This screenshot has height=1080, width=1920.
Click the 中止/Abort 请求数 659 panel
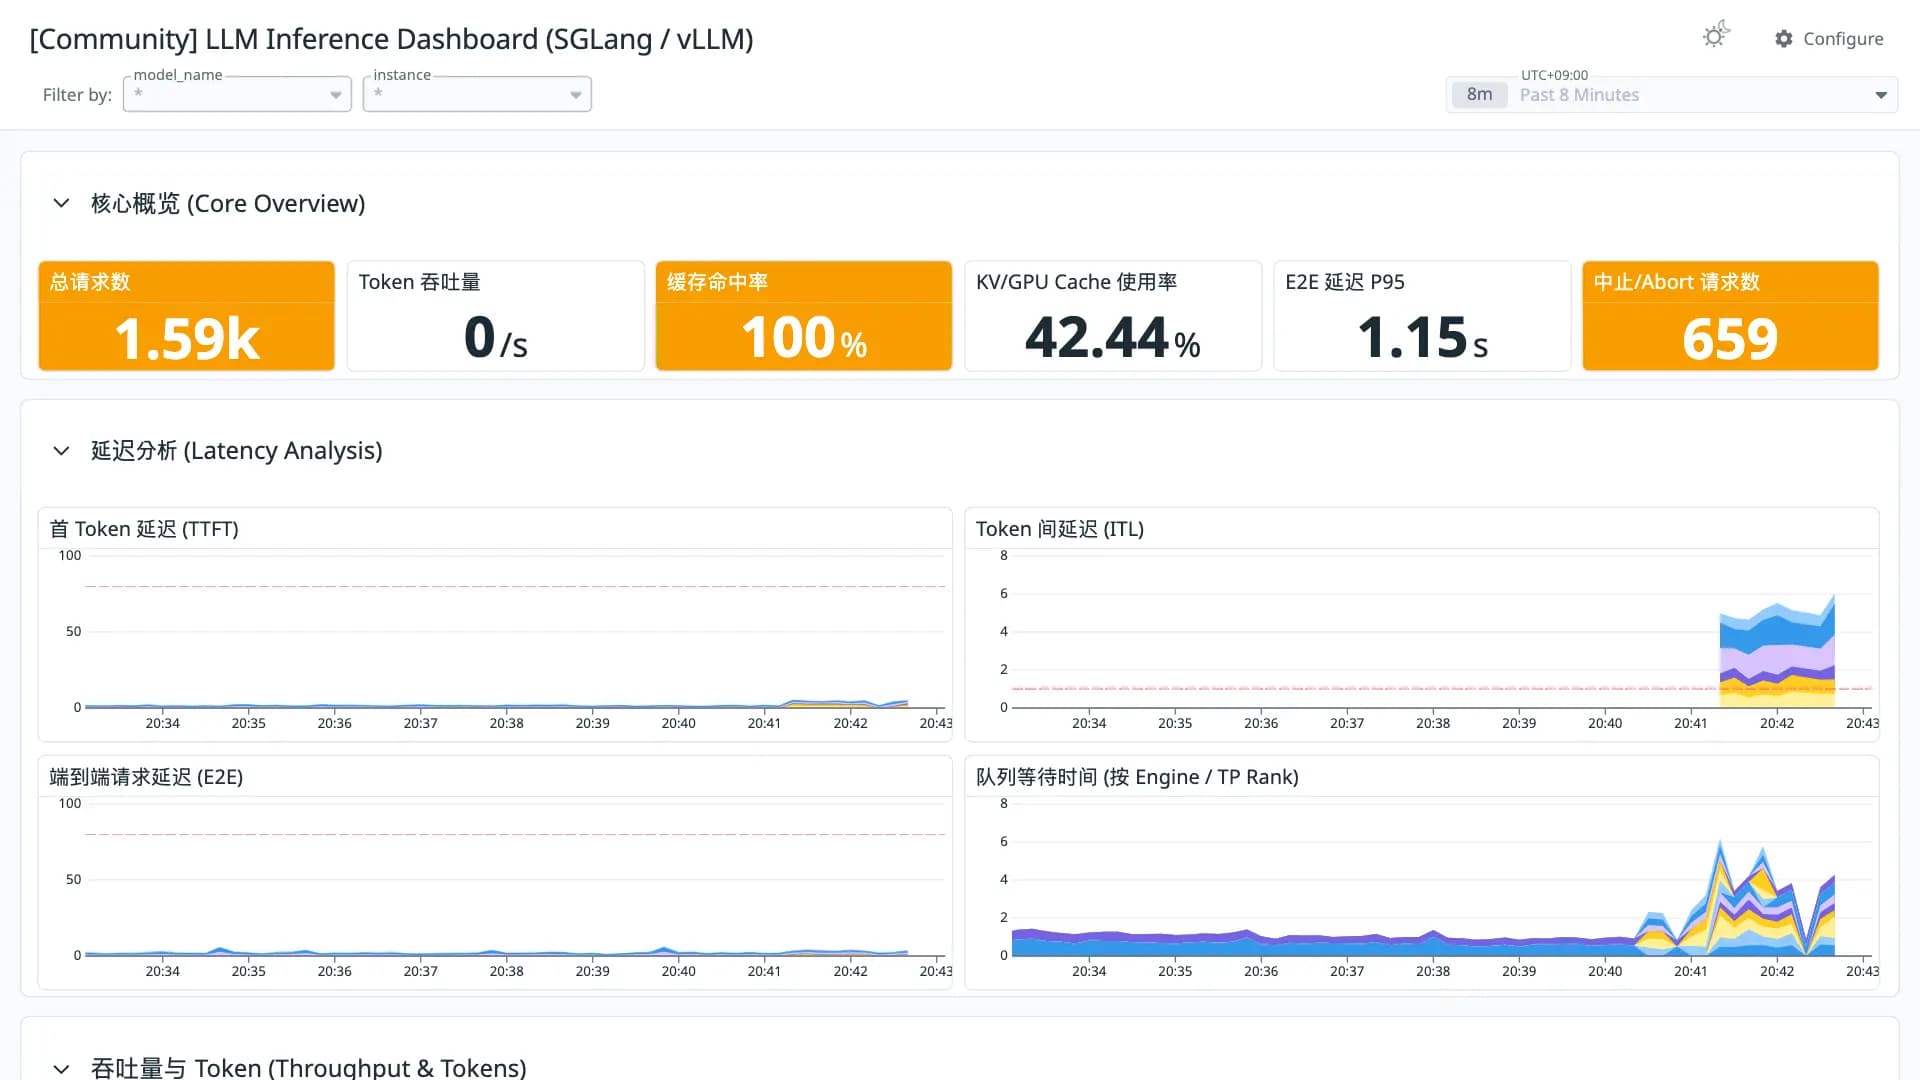coord(1730,316)
